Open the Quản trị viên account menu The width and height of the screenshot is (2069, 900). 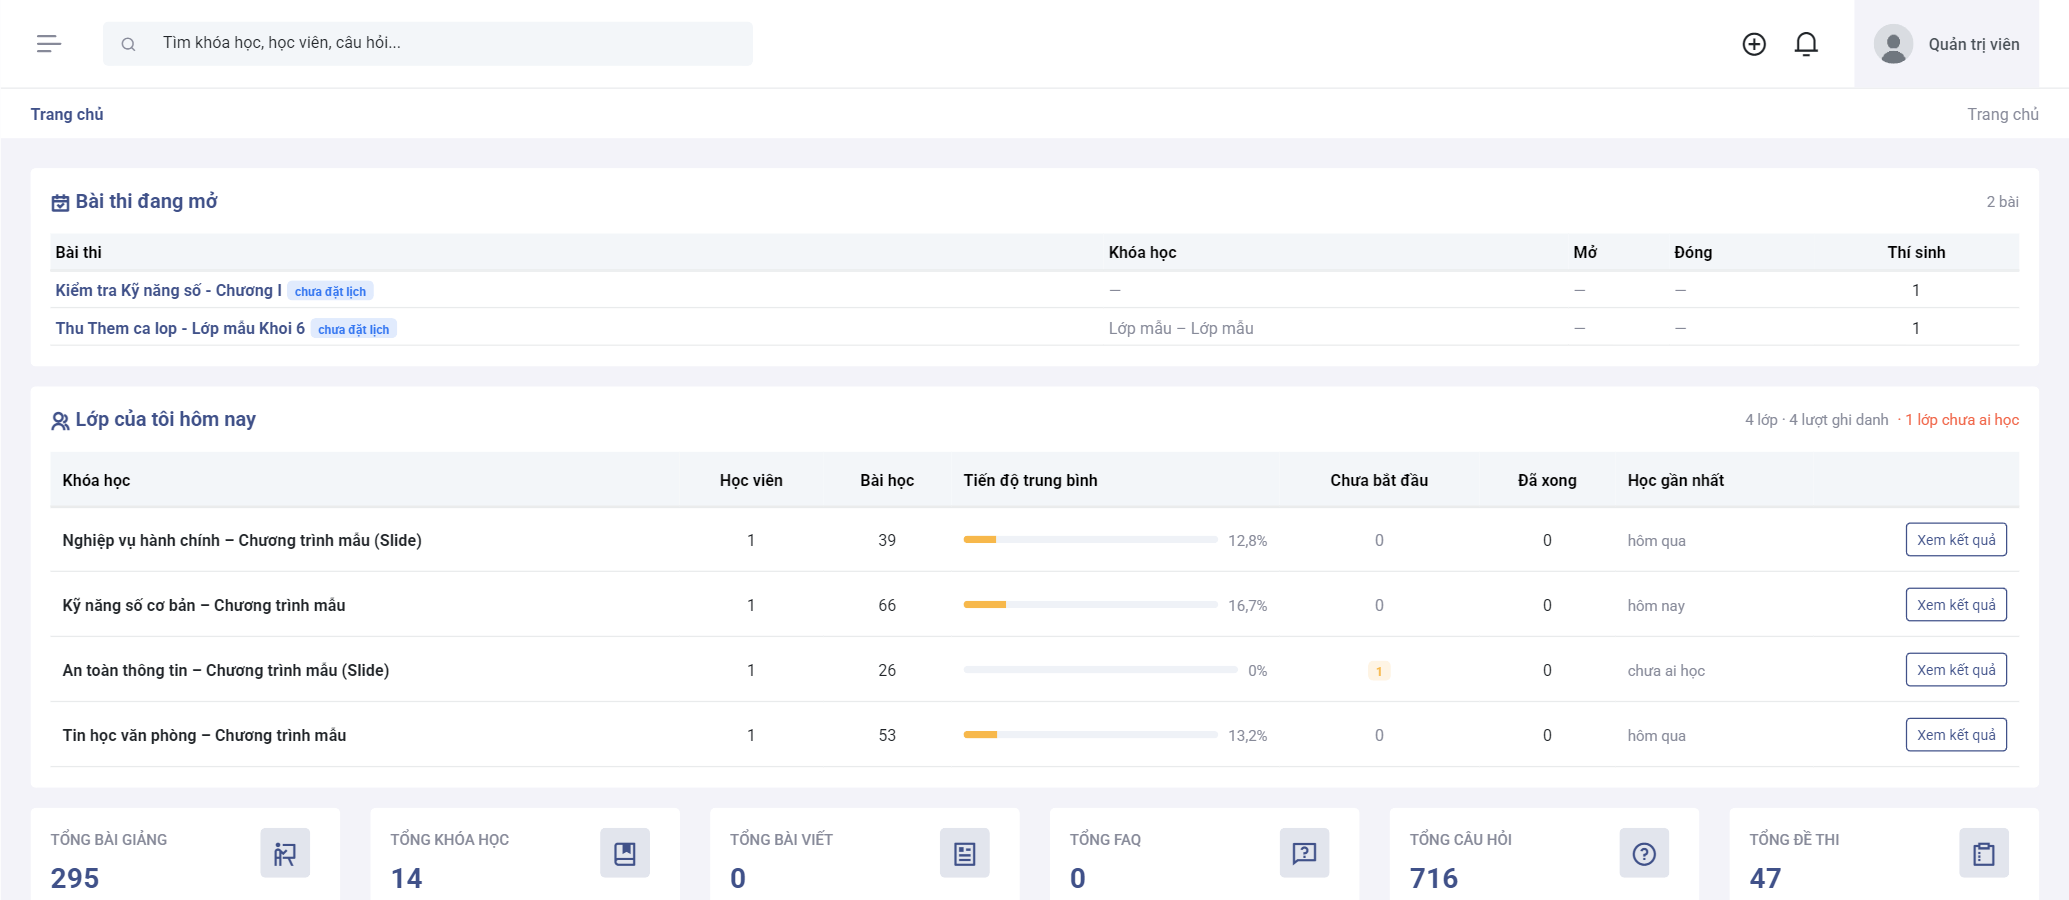pos(1946,44)
